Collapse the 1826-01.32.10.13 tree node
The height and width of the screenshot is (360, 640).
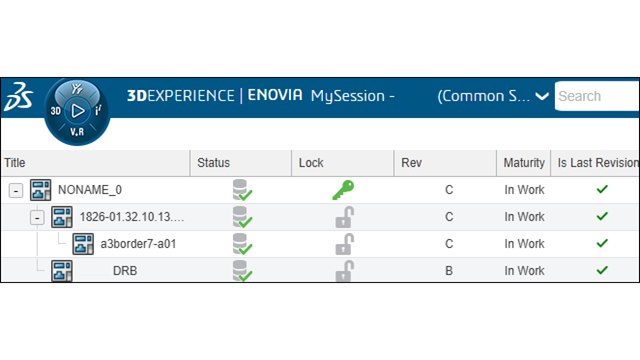coord(37,217)
